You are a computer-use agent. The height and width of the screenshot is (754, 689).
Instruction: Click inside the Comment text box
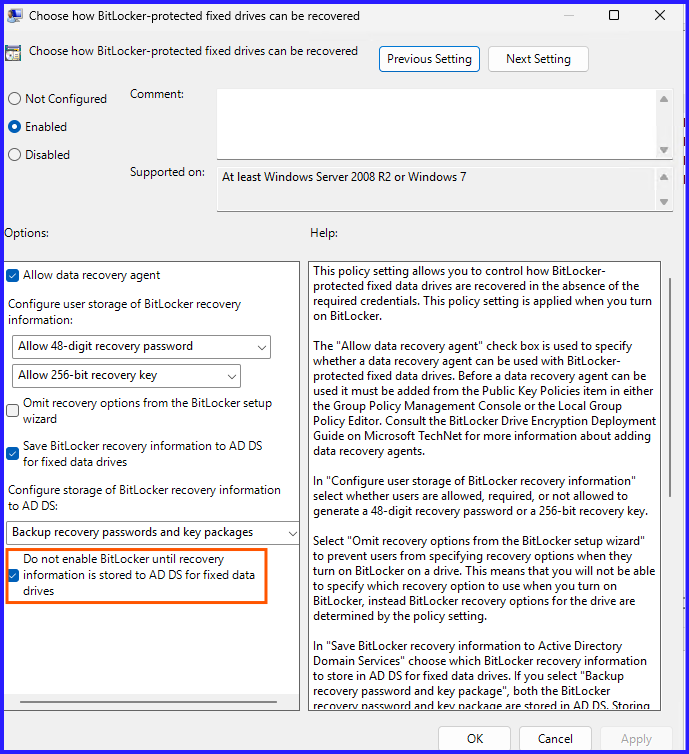(435, 123)
